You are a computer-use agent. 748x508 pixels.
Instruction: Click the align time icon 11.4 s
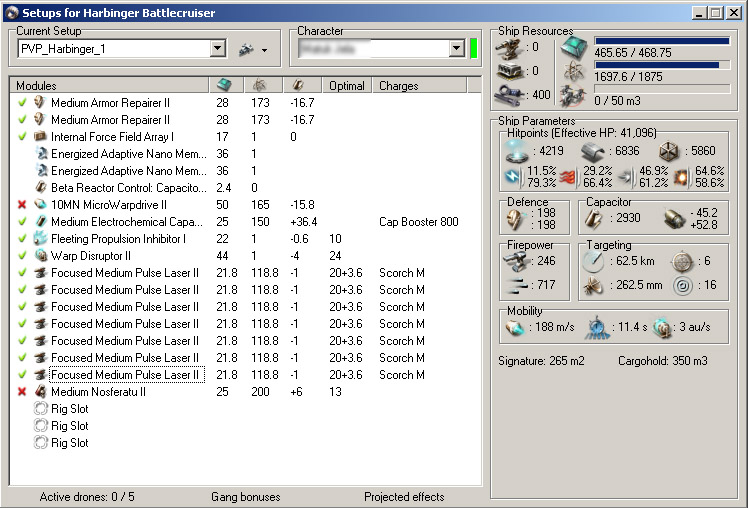(x=597, y=328)
